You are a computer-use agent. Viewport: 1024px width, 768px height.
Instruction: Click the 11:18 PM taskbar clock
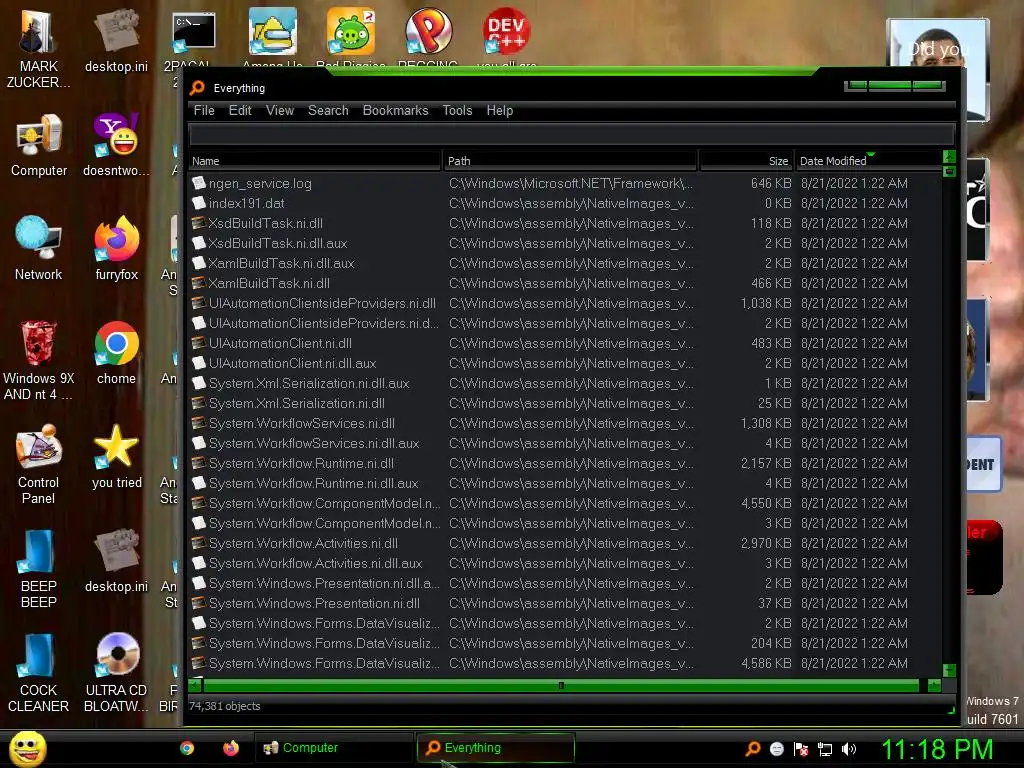click(x=937, y=749)
